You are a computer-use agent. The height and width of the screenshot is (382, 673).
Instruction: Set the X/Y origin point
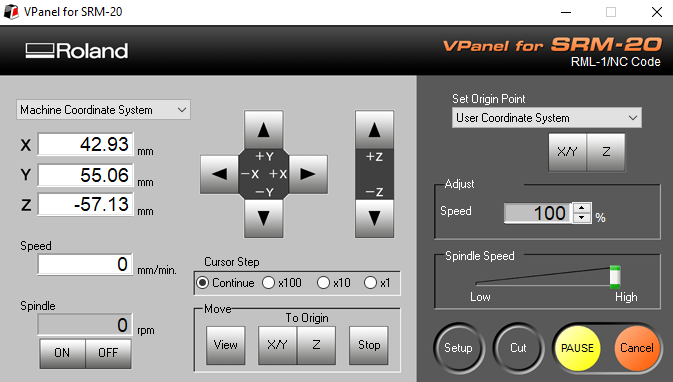(567, 152)
